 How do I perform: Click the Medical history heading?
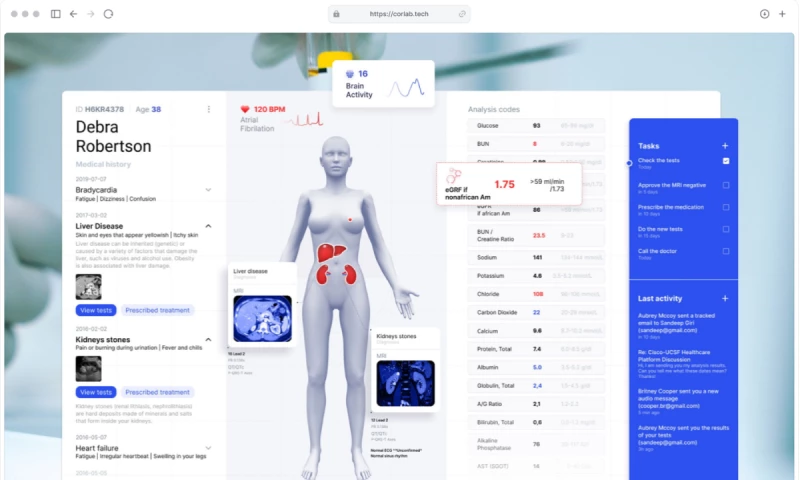[x=103, y=164]
